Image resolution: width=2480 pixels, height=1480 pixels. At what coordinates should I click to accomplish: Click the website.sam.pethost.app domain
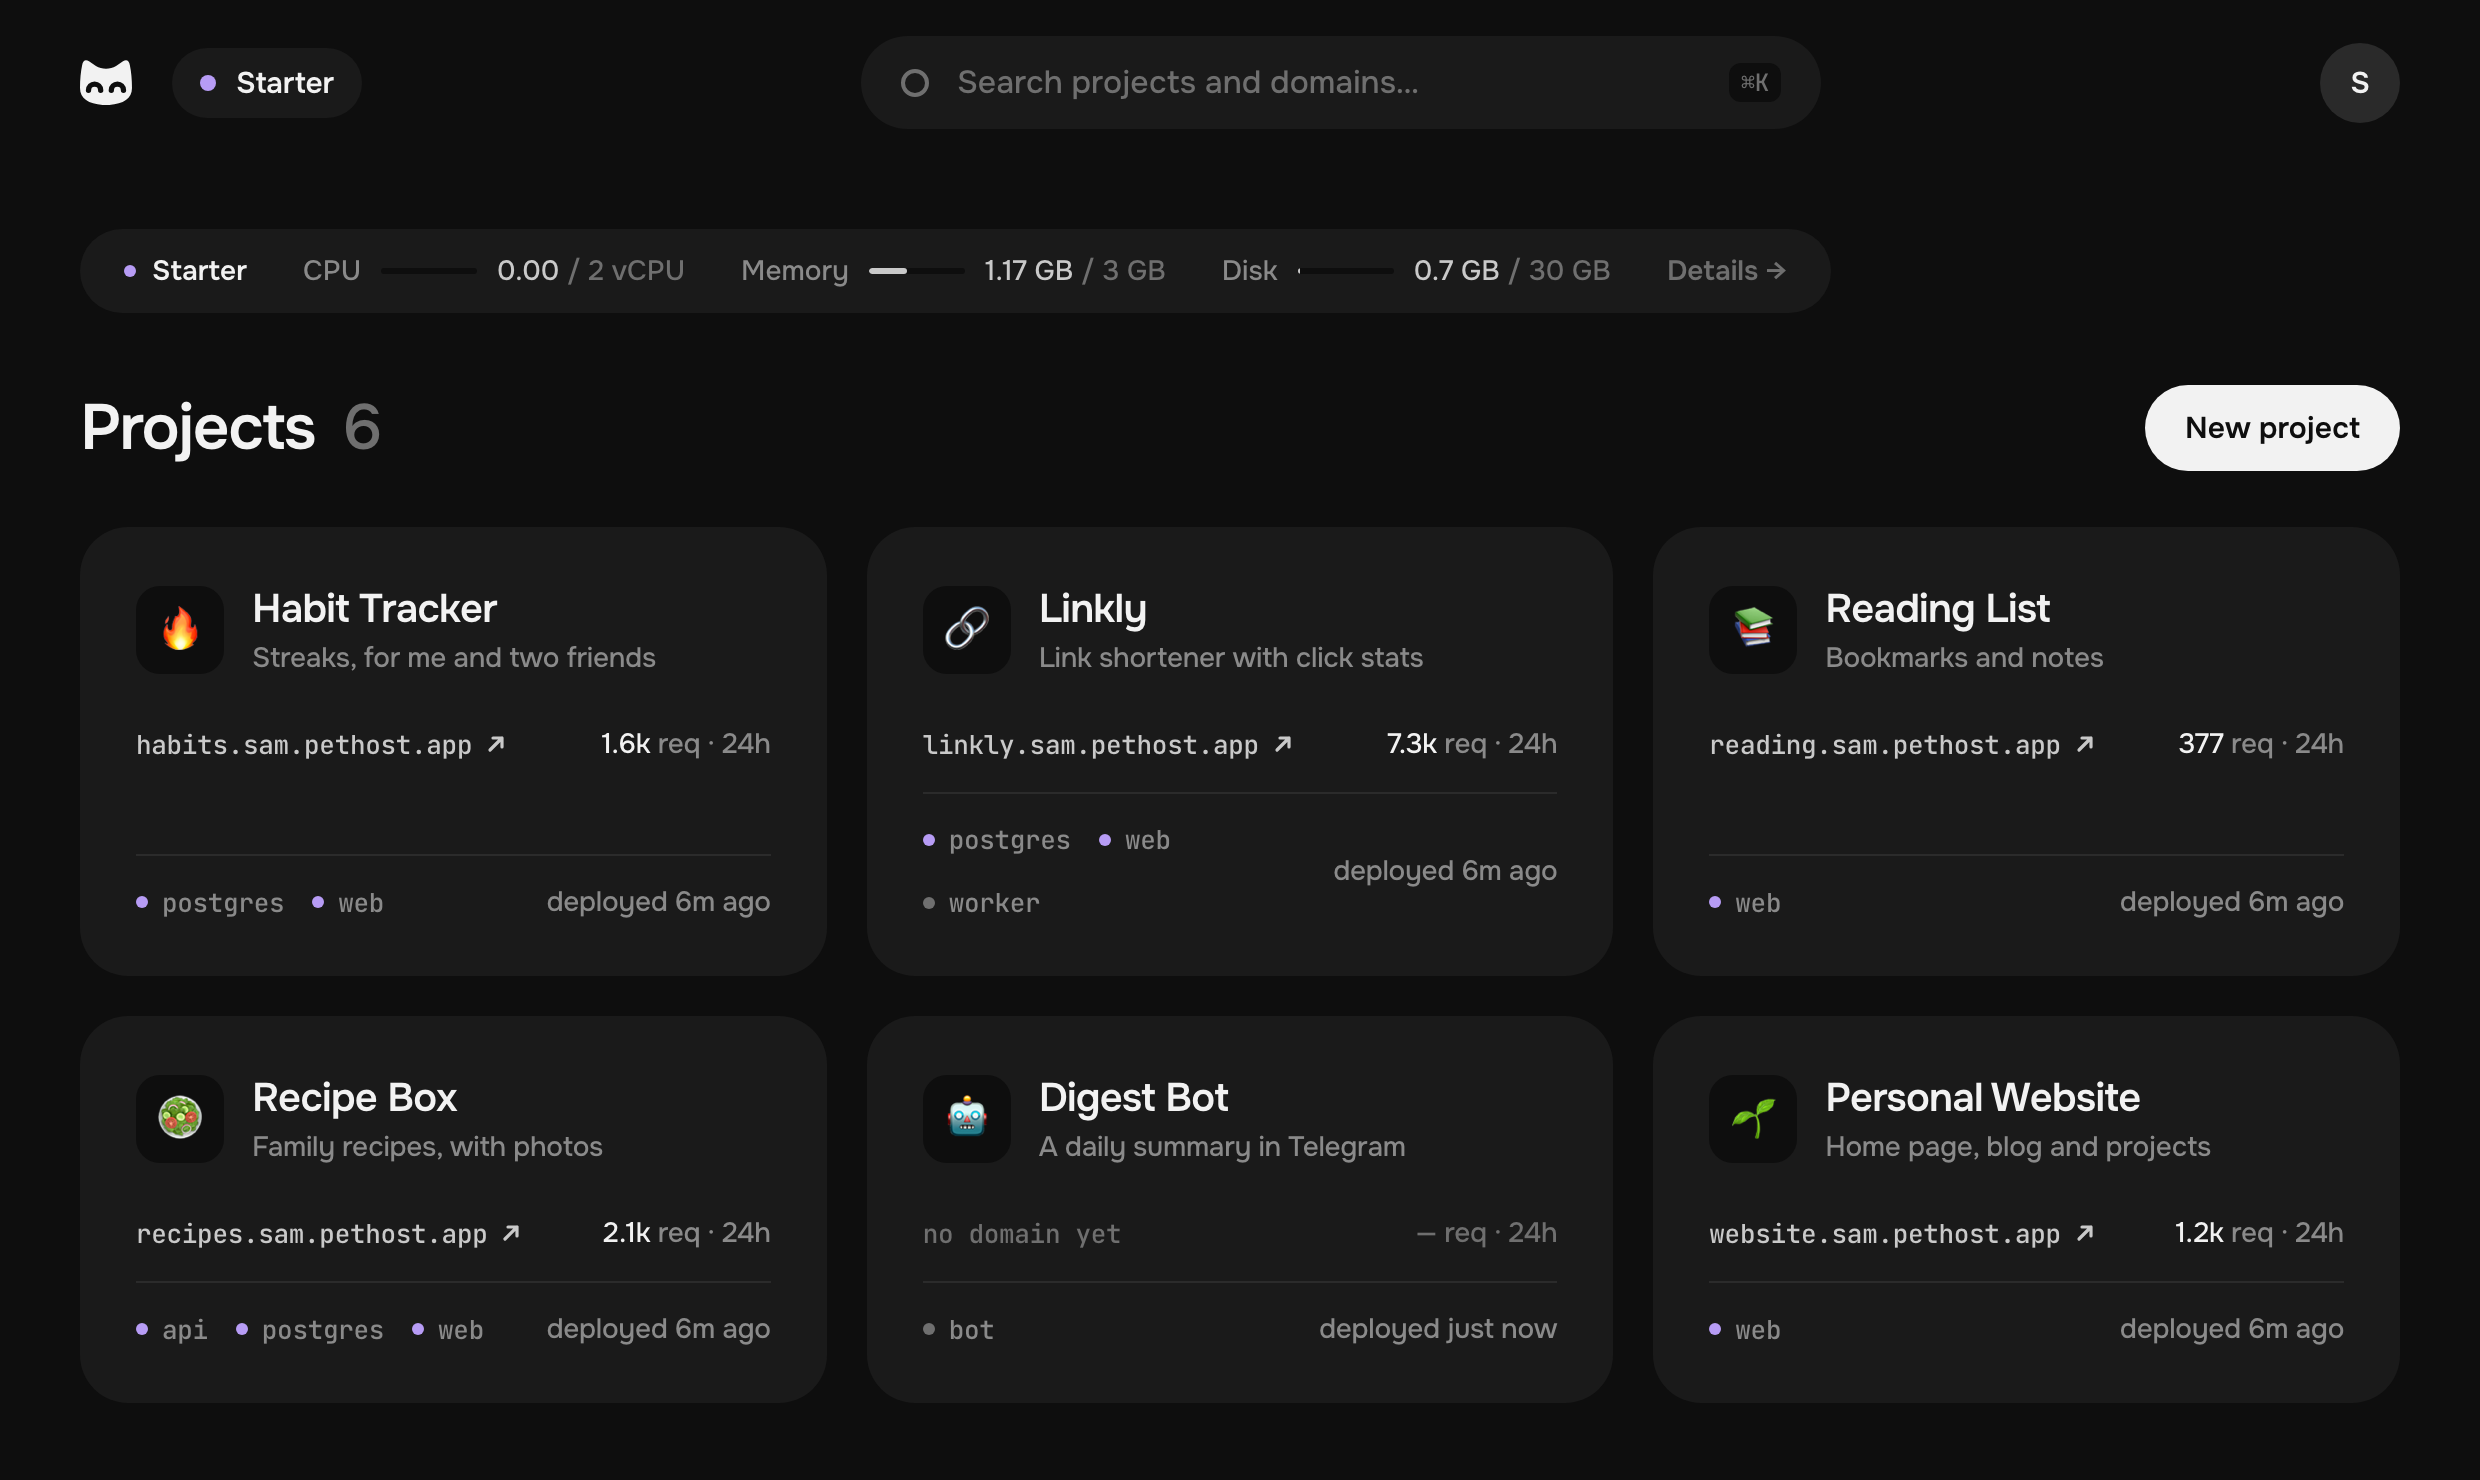tap(1884, 1234)
